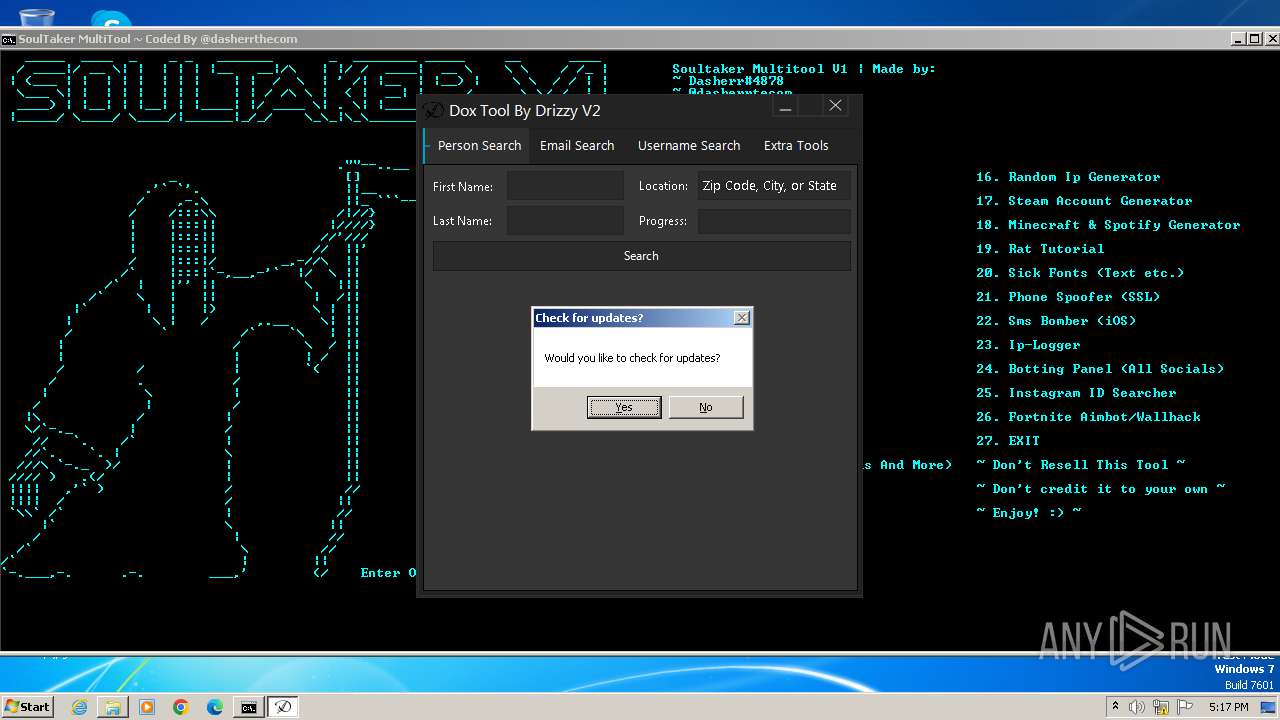Click '~ Dasherr#4870' console text
Screen dimensions: 1280x720
tap(728, 81)
